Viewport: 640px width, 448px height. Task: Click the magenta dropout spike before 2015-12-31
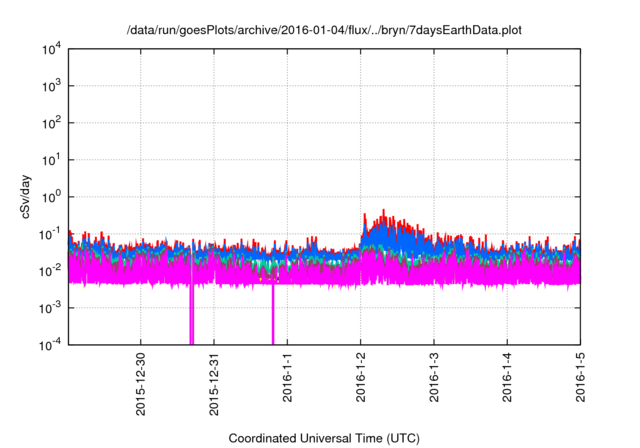192,314
